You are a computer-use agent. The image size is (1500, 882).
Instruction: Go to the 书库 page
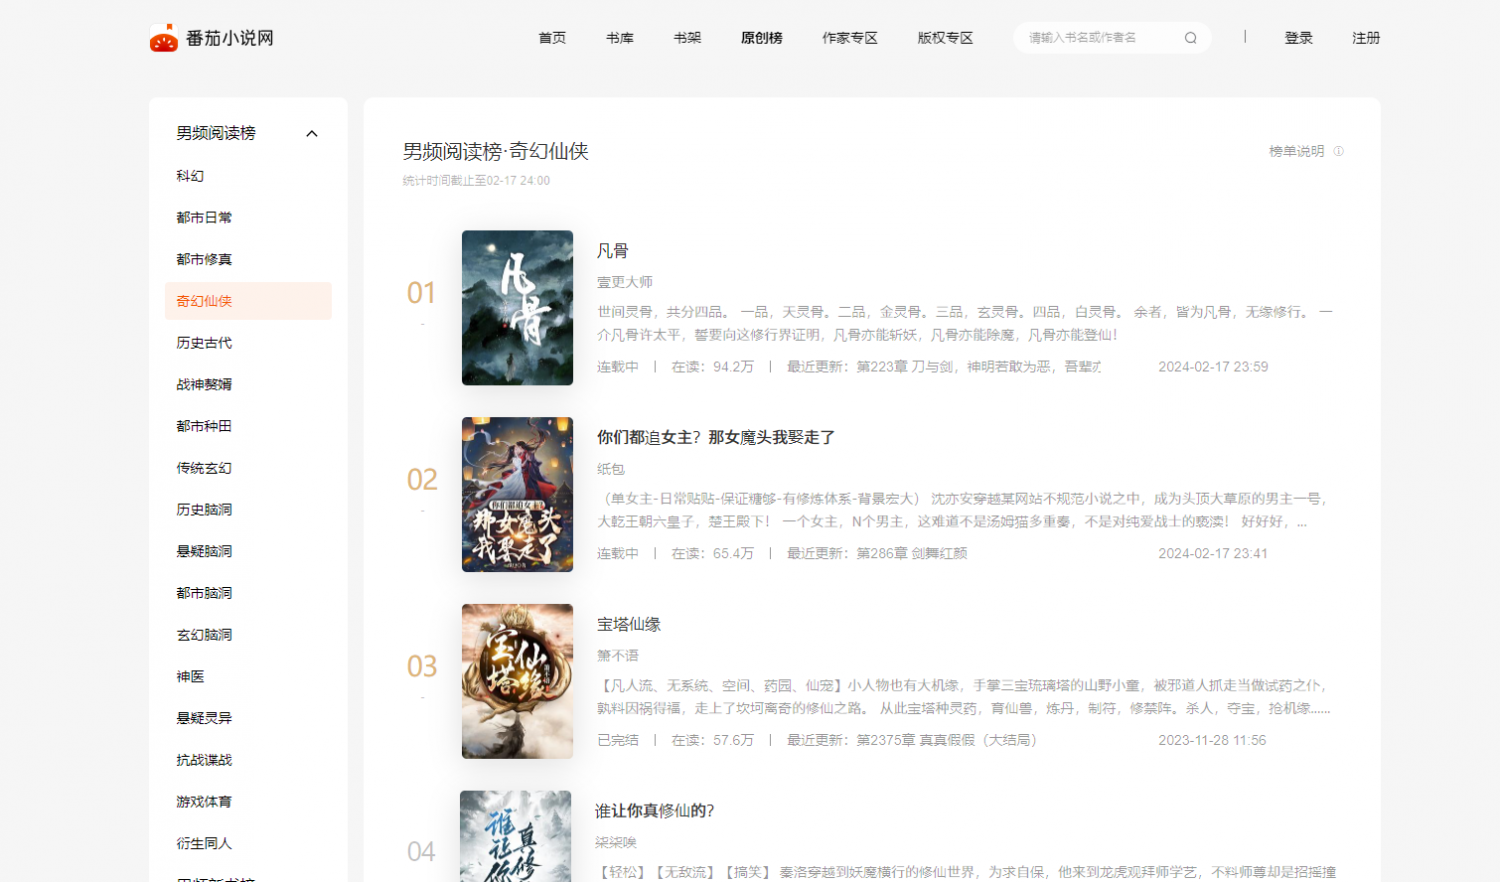coord(620,38)
